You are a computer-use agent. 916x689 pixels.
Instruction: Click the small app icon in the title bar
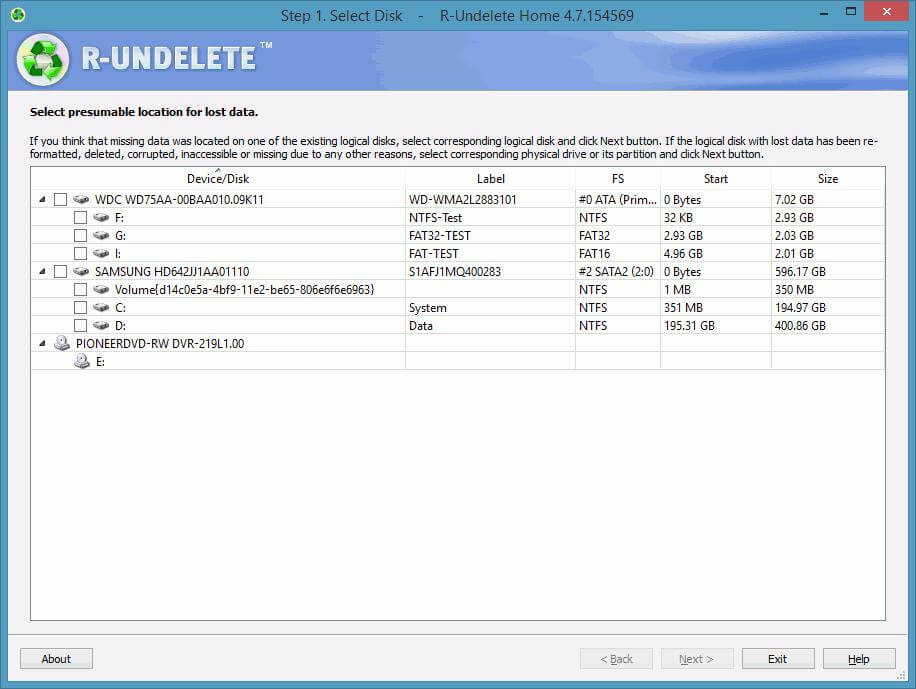point(18,15)
